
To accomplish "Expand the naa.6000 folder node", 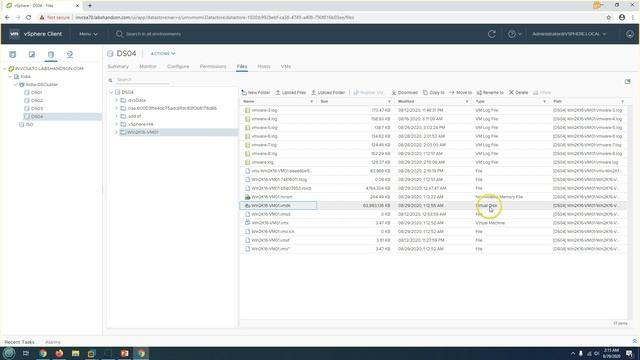I will (x=116, y=108).
